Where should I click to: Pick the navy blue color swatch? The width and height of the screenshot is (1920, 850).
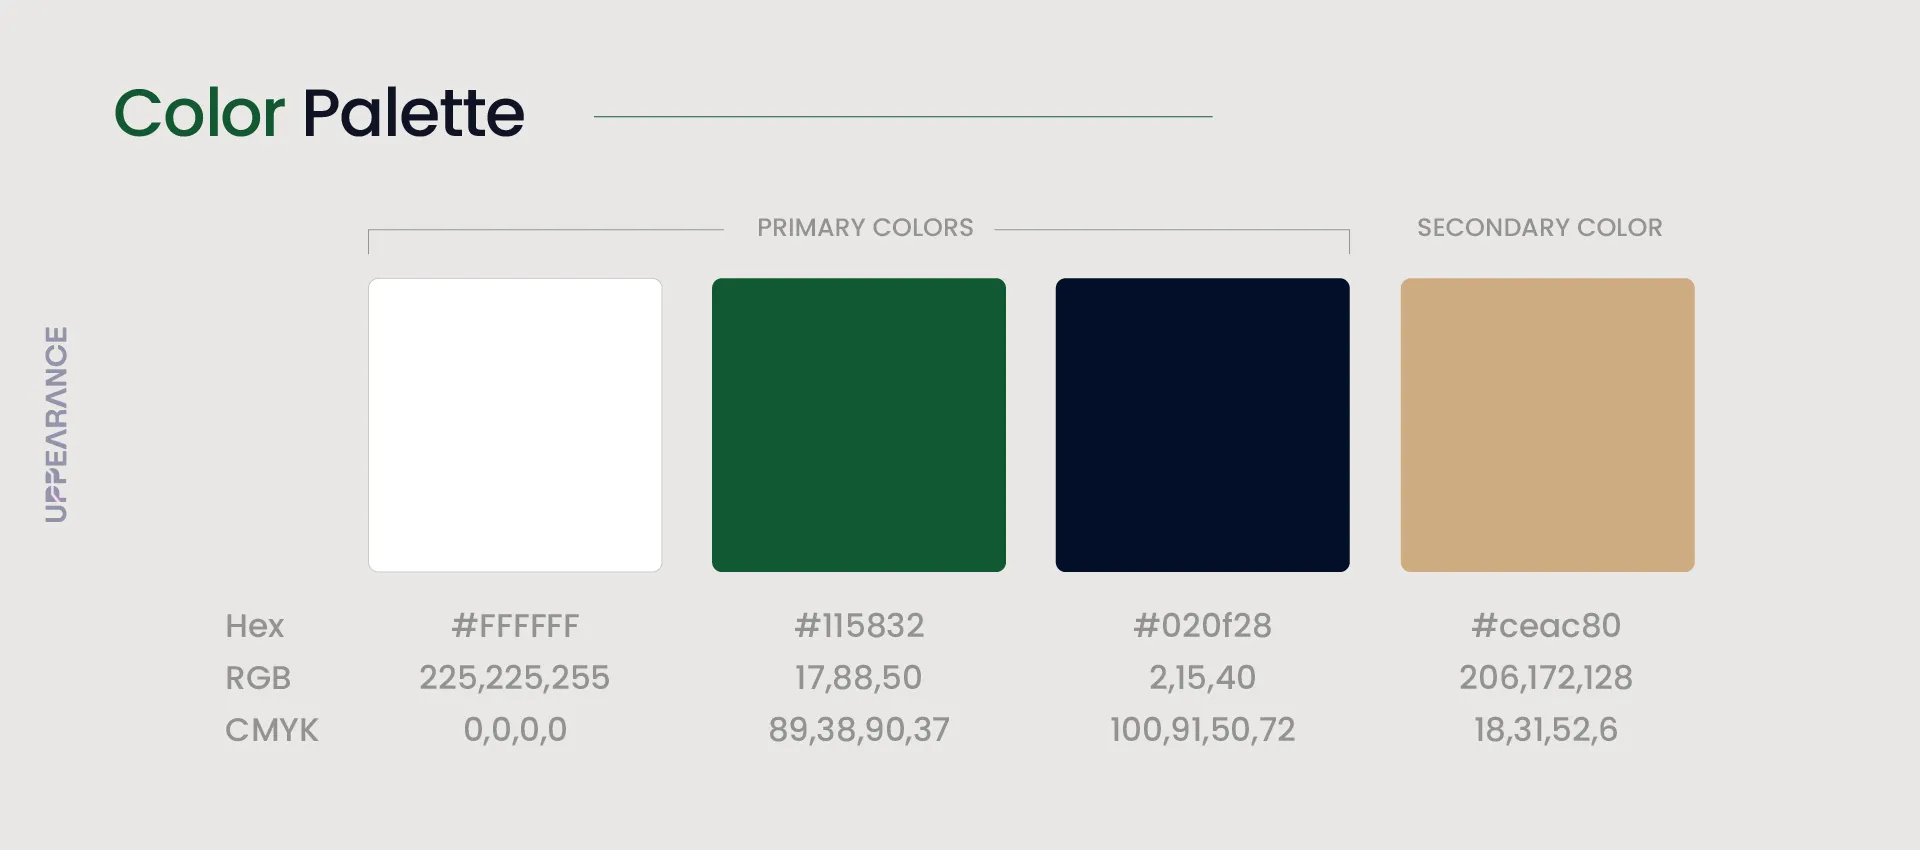(x=1202, y=425)
